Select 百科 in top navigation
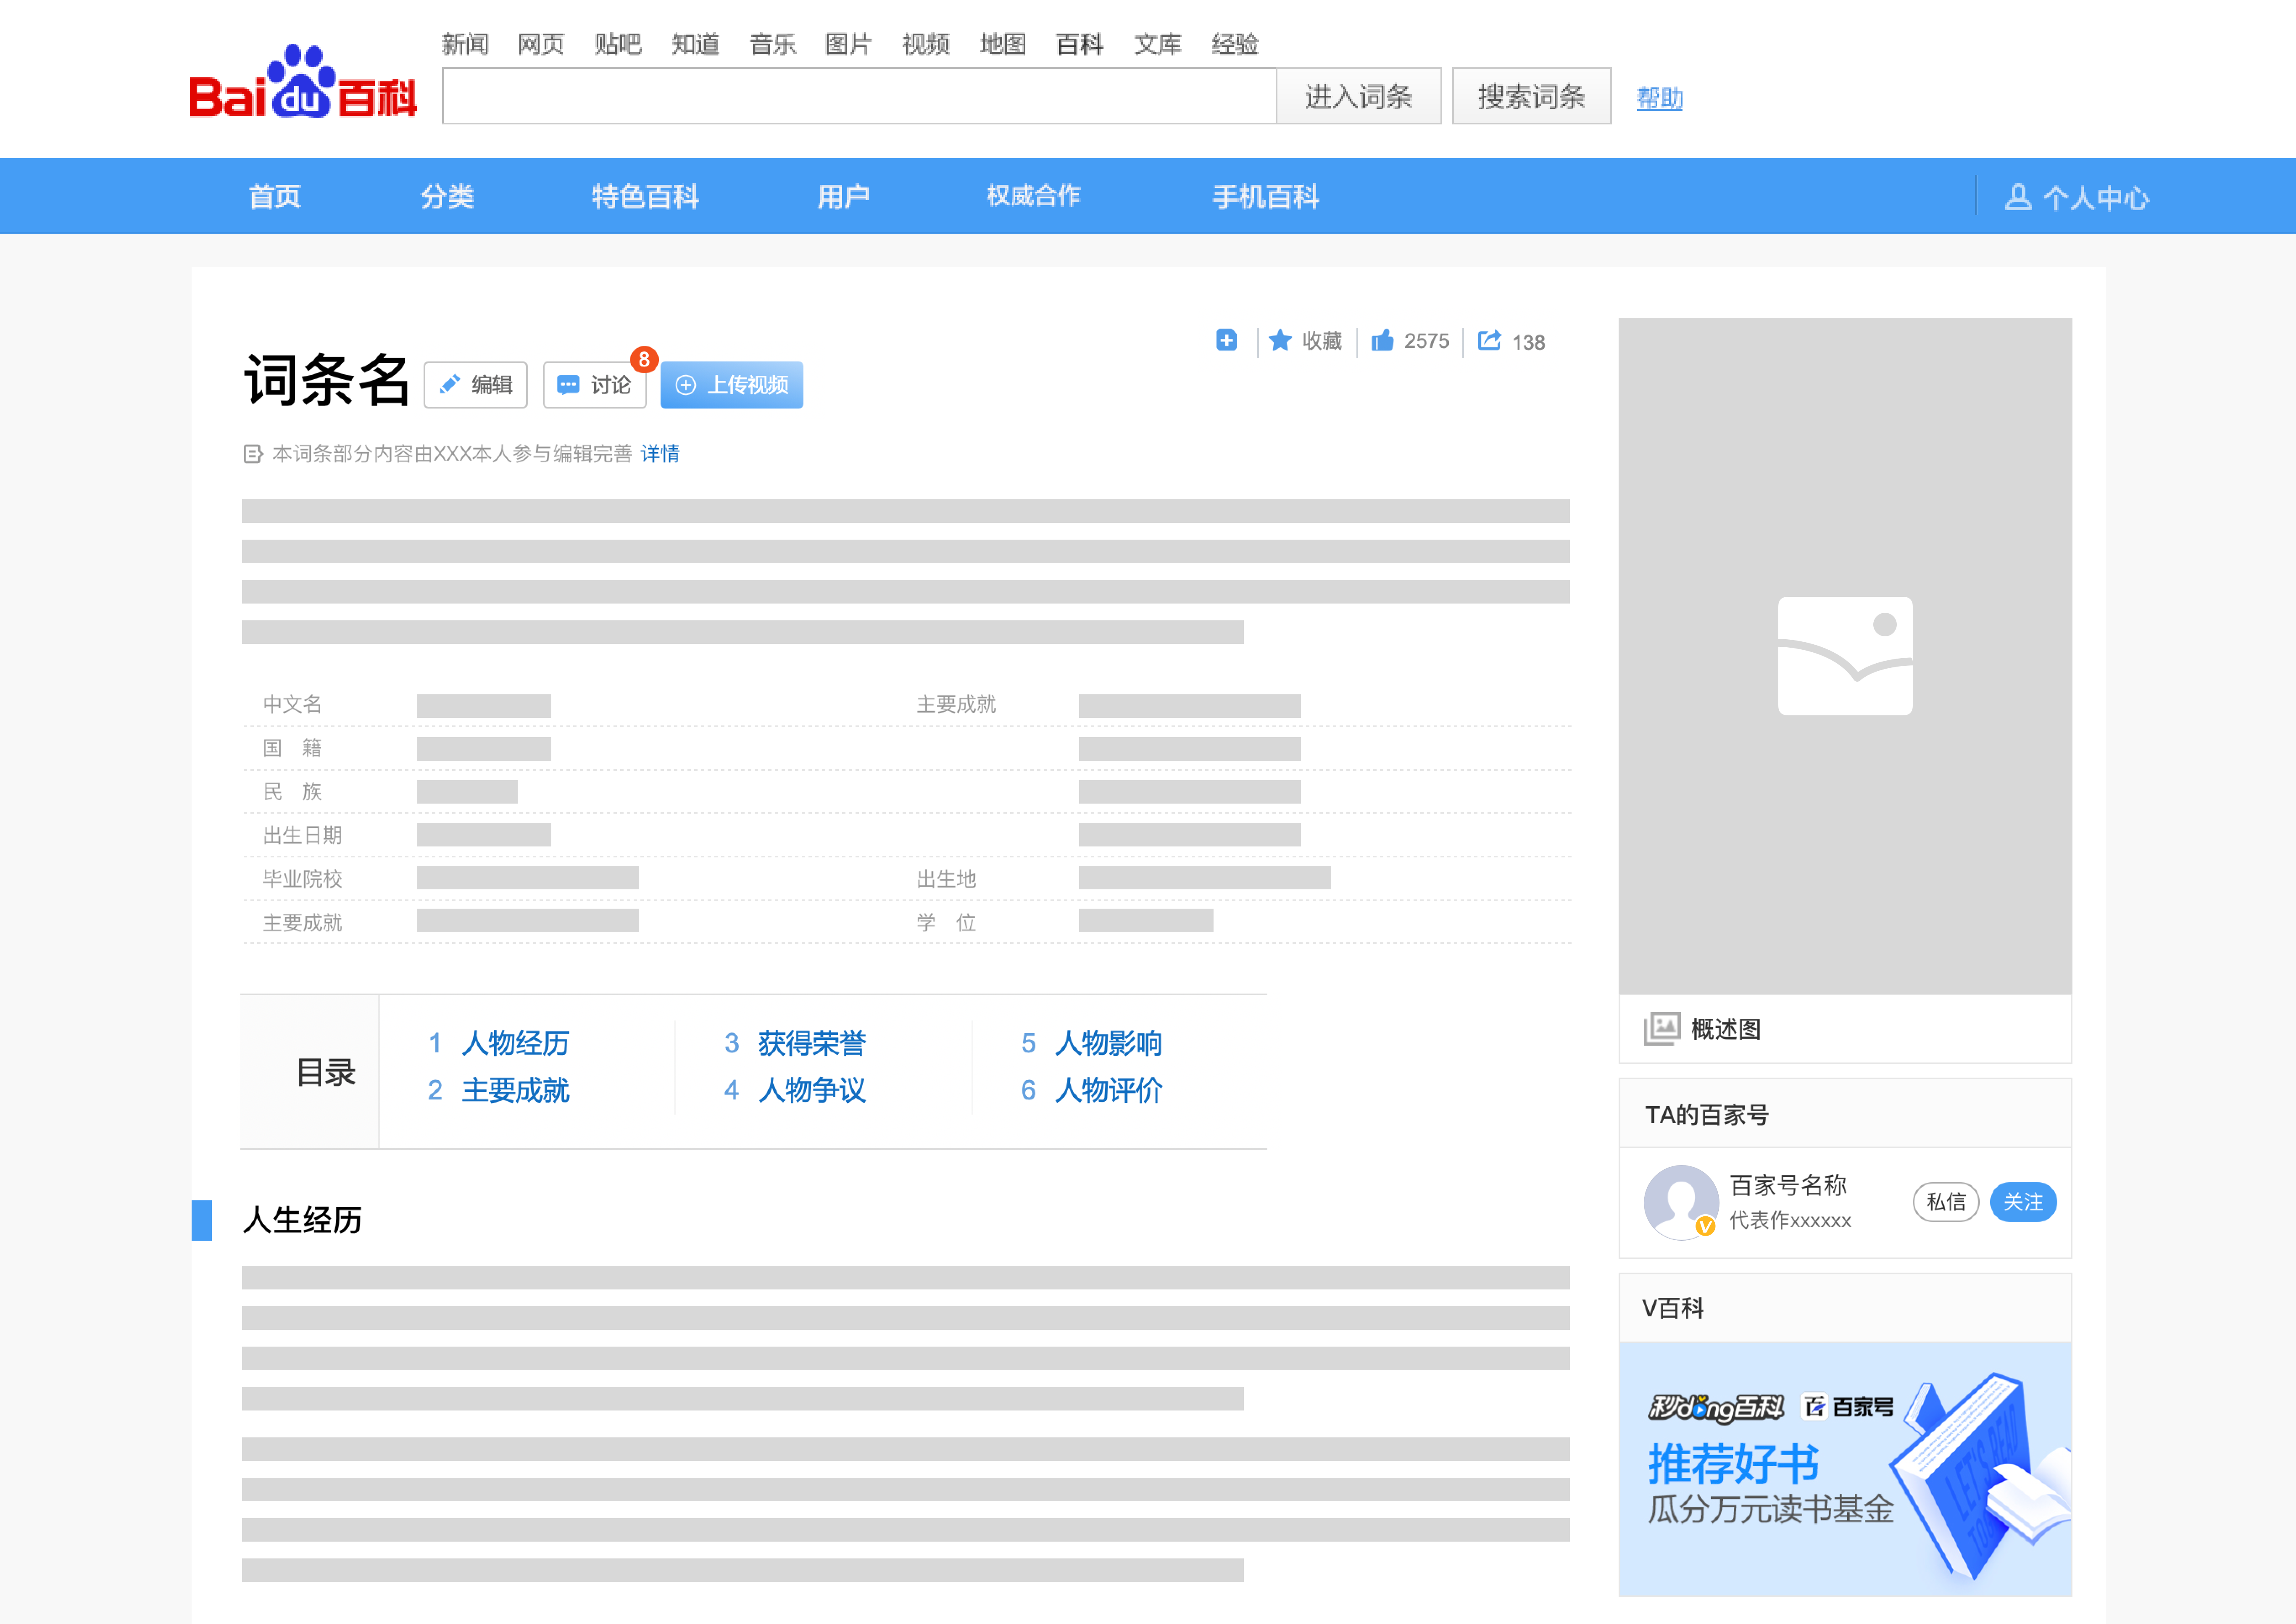The height and width of the screenshot is (1624, 2296). tap(1079, 44)
